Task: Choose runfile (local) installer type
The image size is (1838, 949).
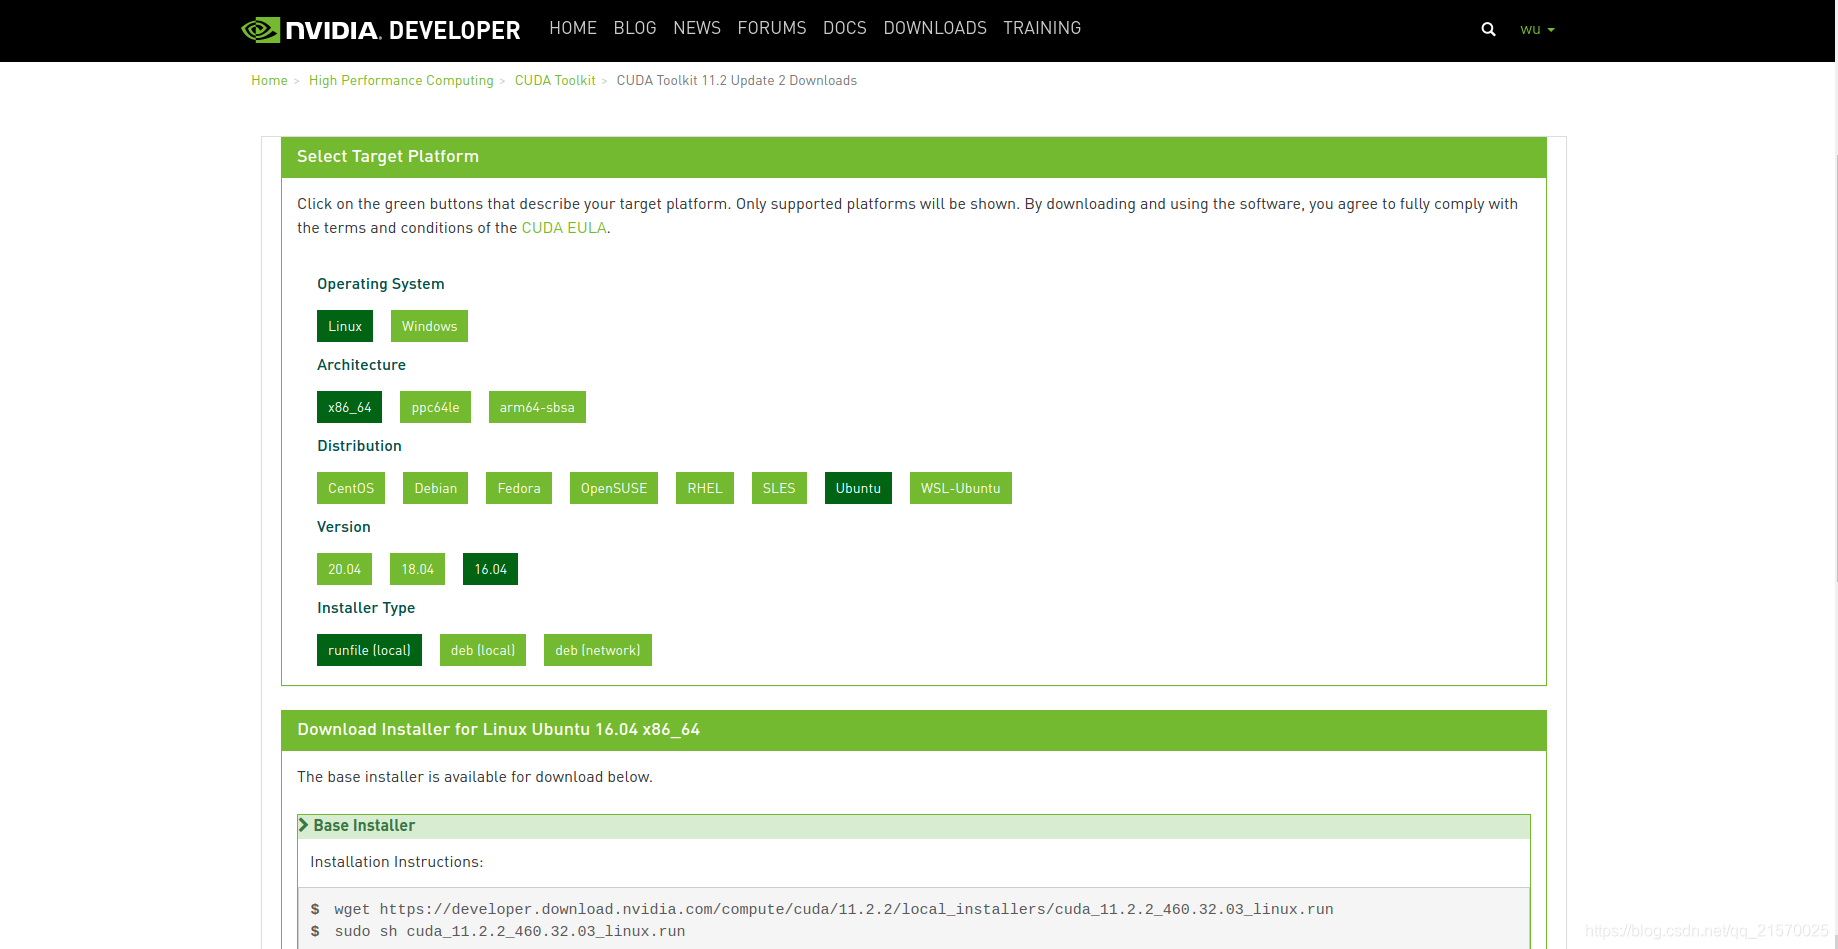Action: click(369, 650)
